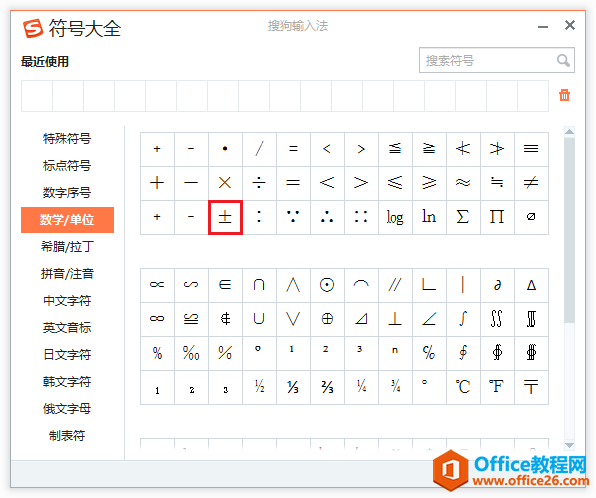The width and height of the screenshot is (596, 498).
Task: Insert the approximately-equal ≈ symbol
Action: point(463,183)
